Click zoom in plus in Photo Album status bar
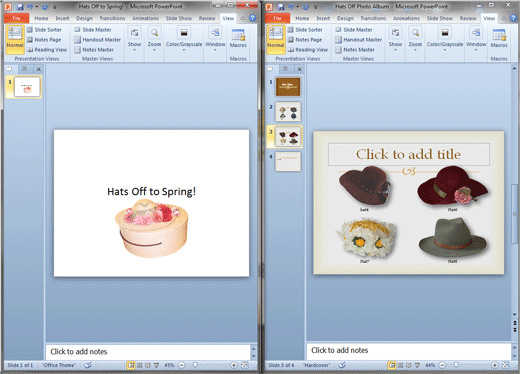Screen dimensions: 520x374 (495, 365)
